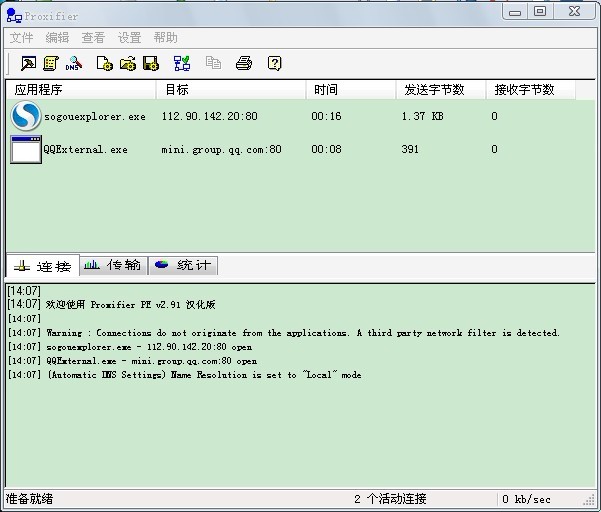Select sogouexplorer.exe connection row
This screenshot has width=601, height=512.
[x=300, y=116]
